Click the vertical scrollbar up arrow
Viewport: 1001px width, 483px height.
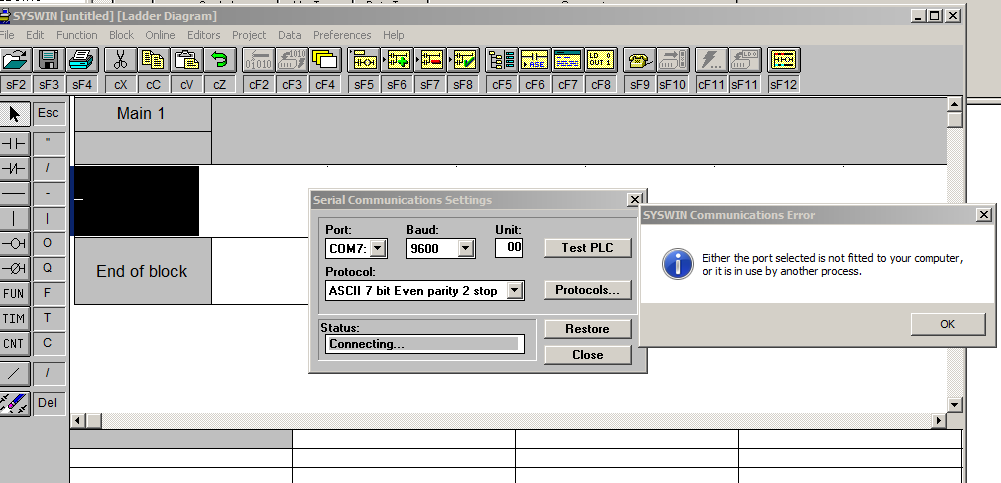pyautogui.click(x=954, y=104)
